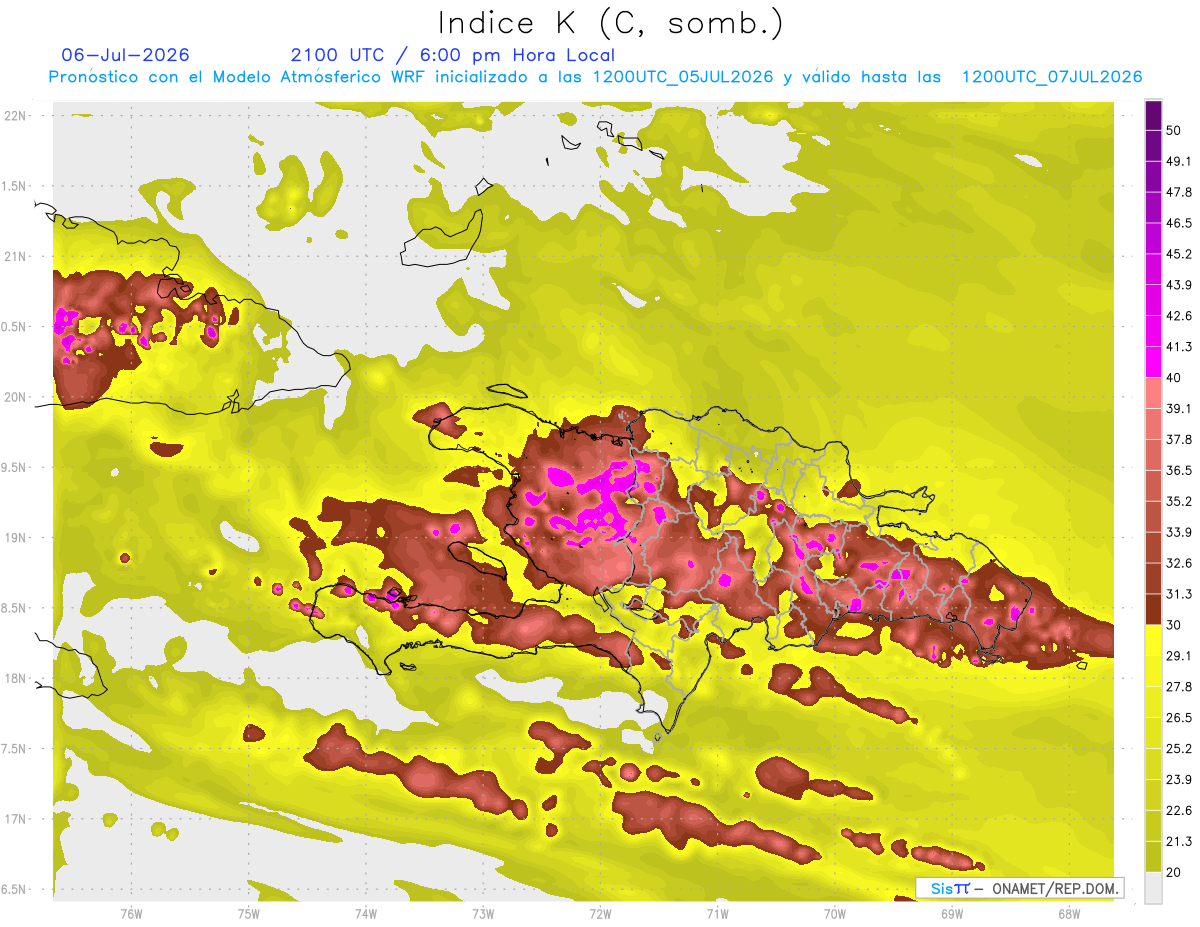Click the 'Indice K (C, somb.)' title
The image size is (1200, 927).
tap(611, 24)
